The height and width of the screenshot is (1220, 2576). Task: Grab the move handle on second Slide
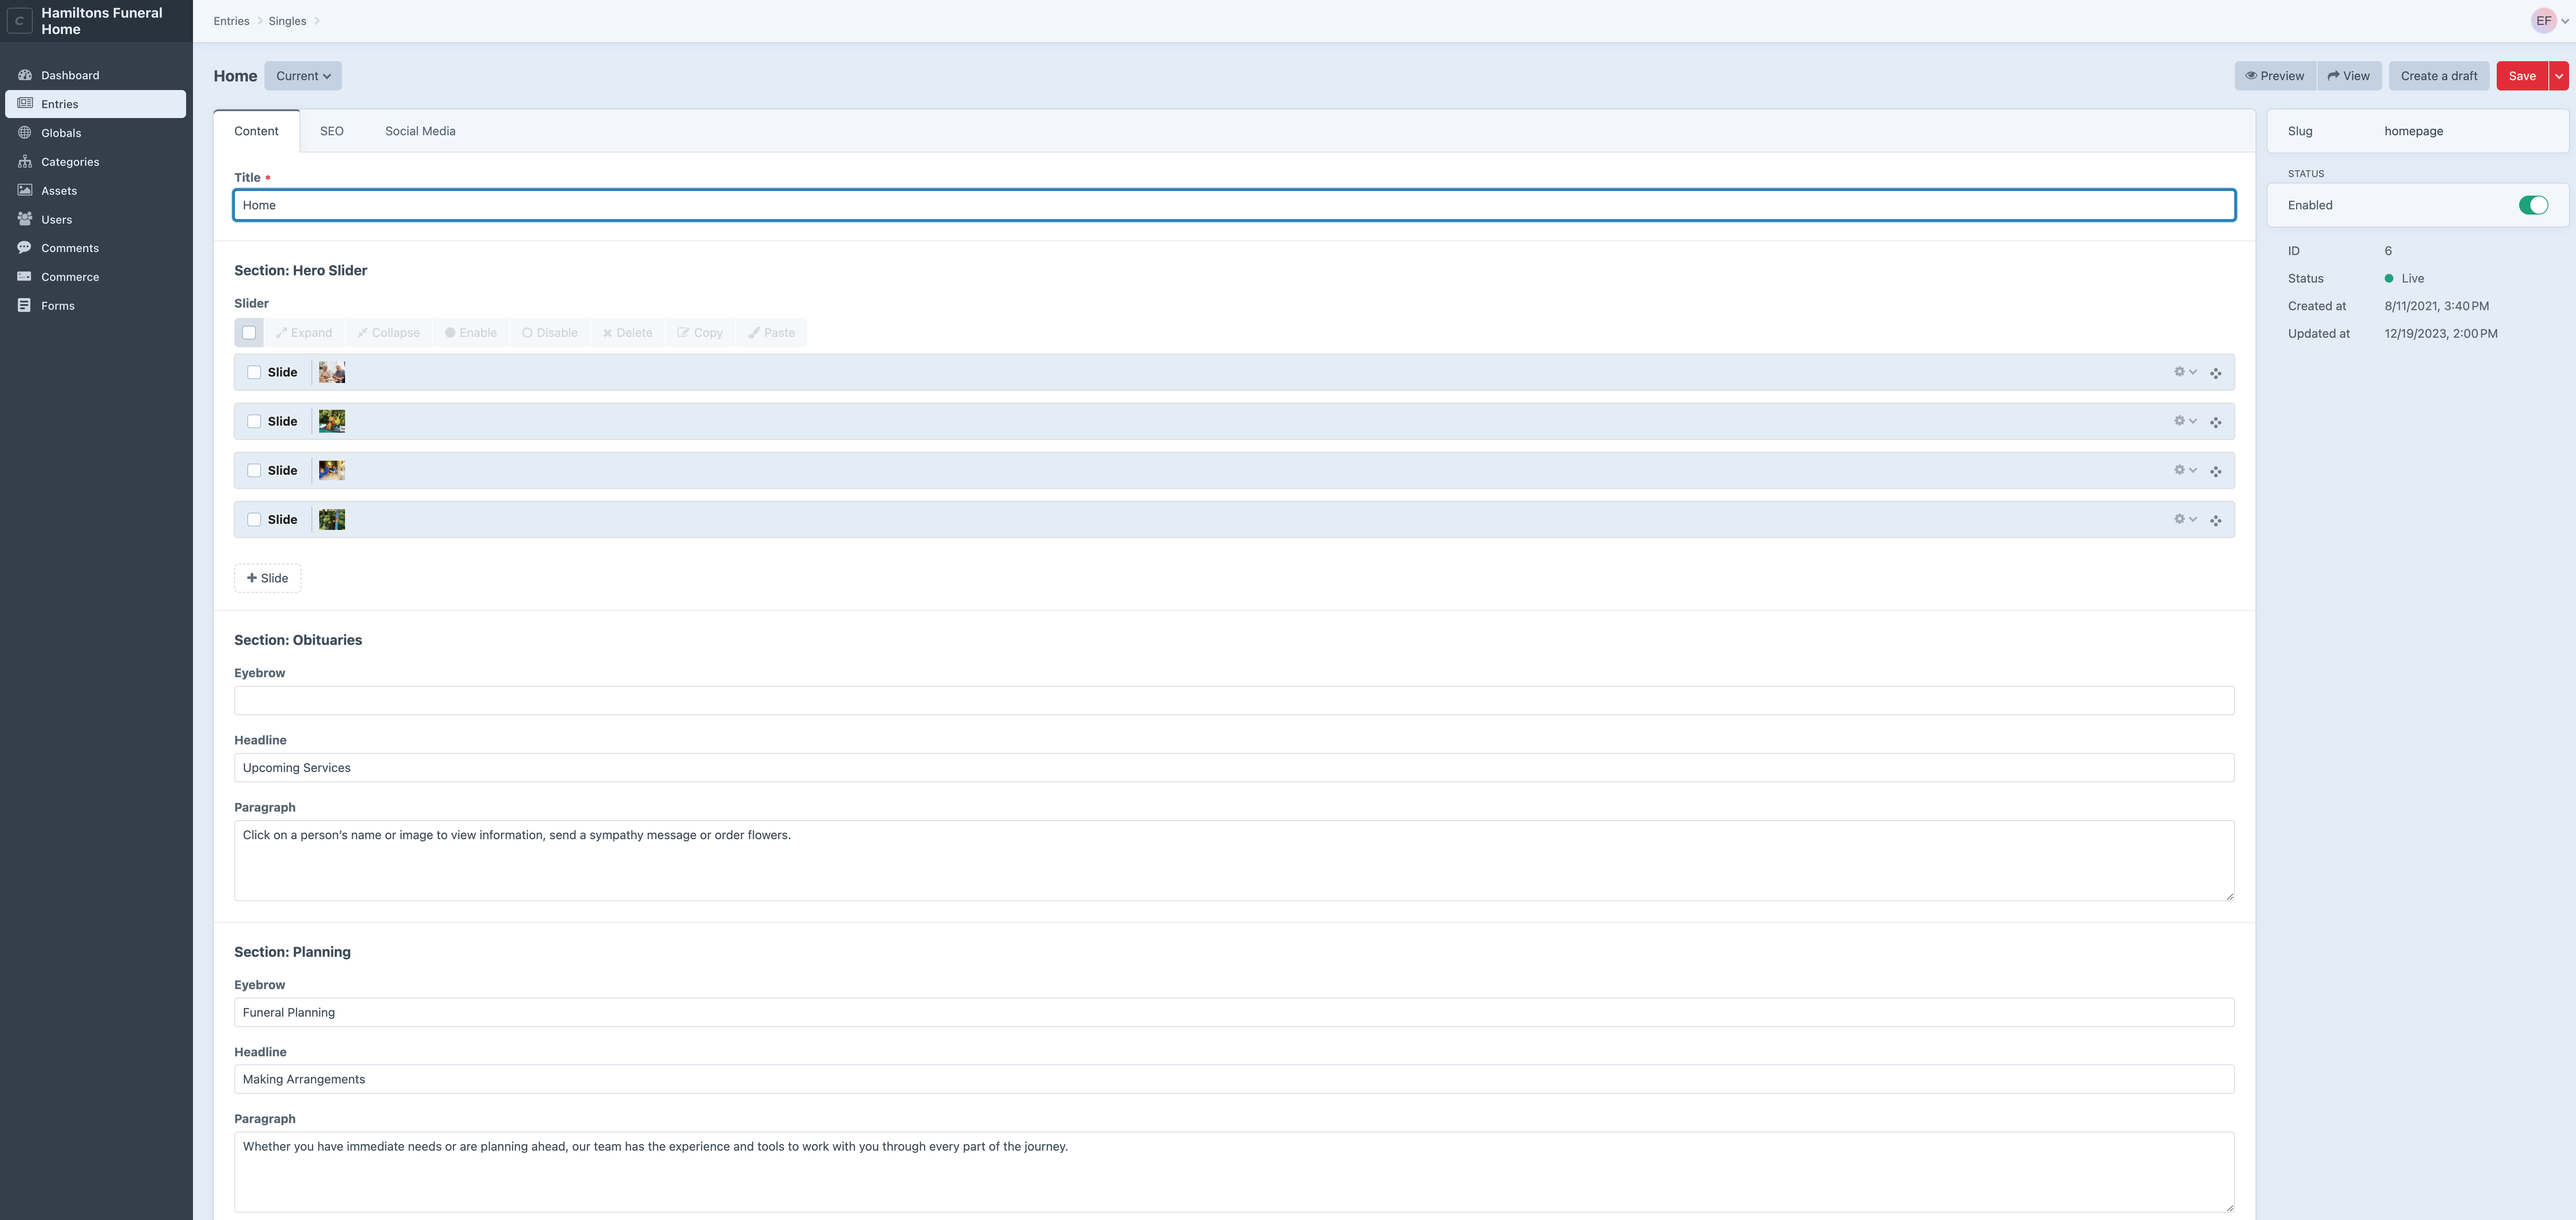(x=2216, y=422)
